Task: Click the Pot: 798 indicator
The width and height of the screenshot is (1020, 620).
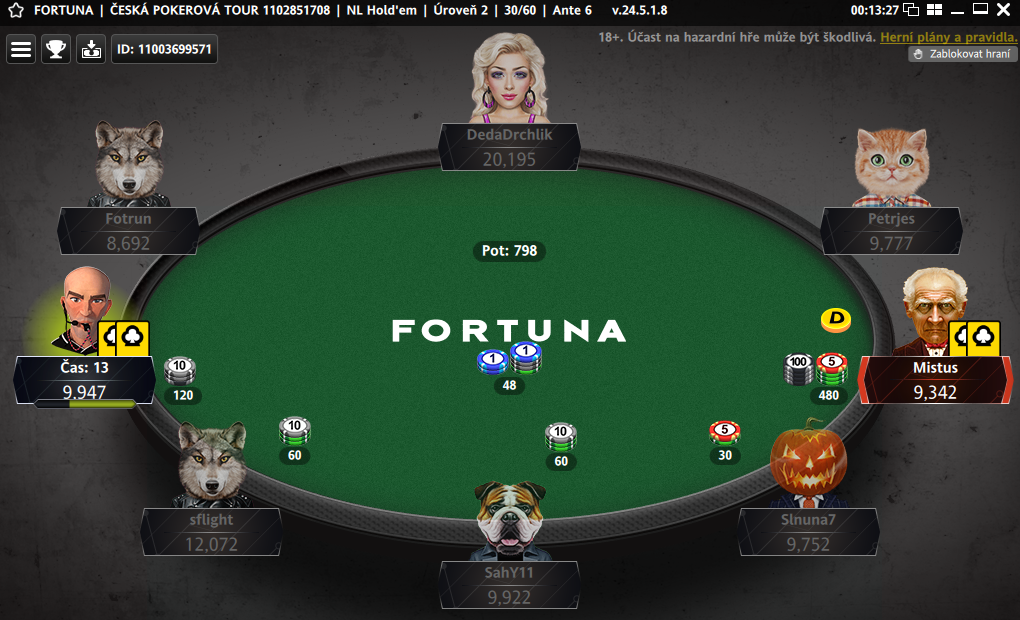Action: coord(509,250)
